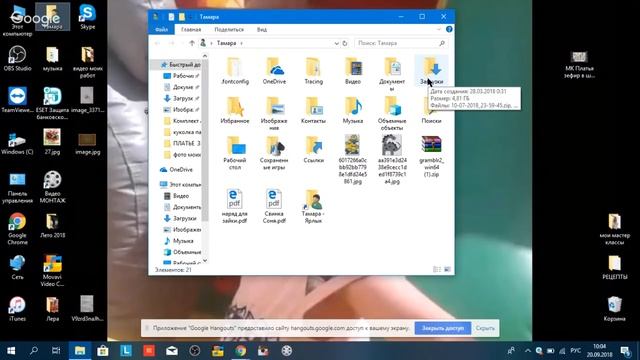
Task: Go up one folder level arrow
Action: click(x=191, y=43)
